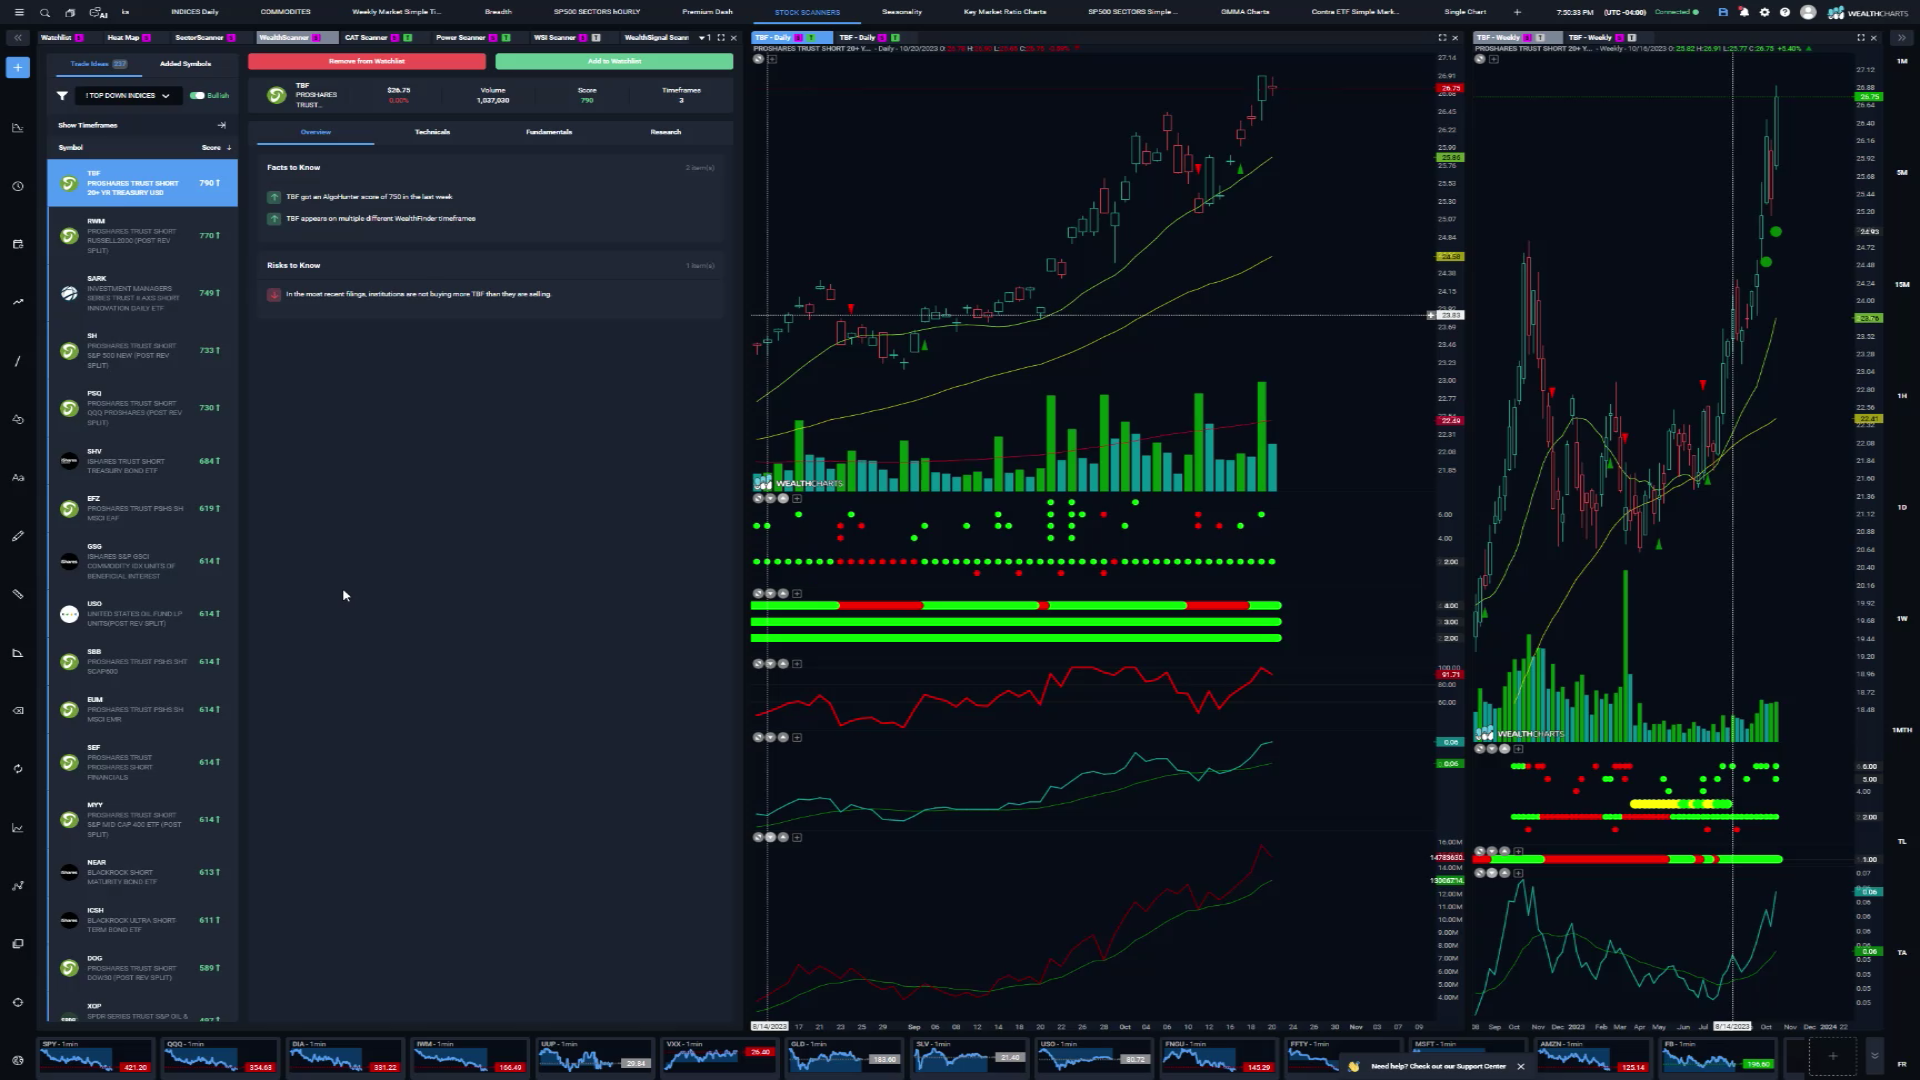This screenshot has height=1080, width=1920.
Task: Select the 1W timeframe on right bar
Action: (1902, 619)
